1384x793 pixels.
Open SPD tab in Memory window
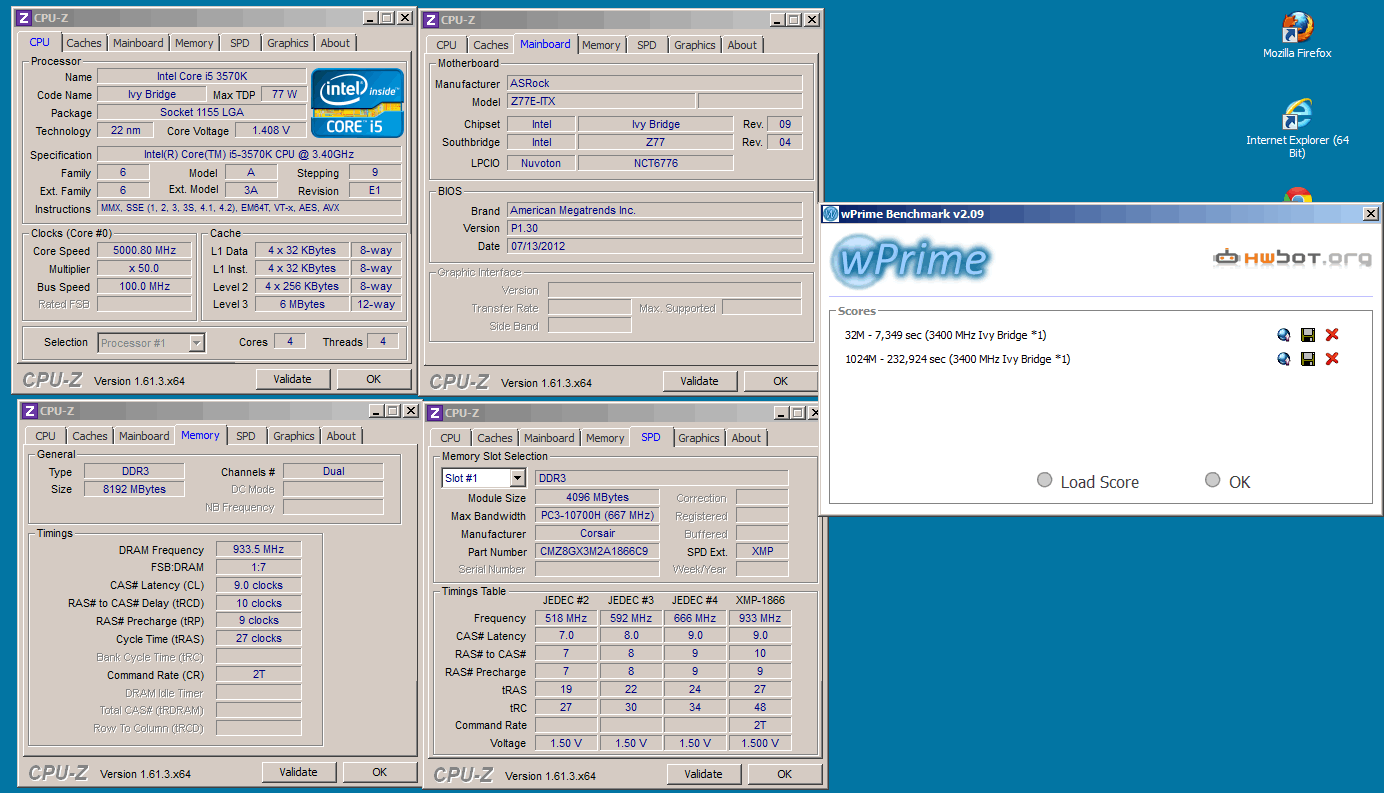pos(246,436)
